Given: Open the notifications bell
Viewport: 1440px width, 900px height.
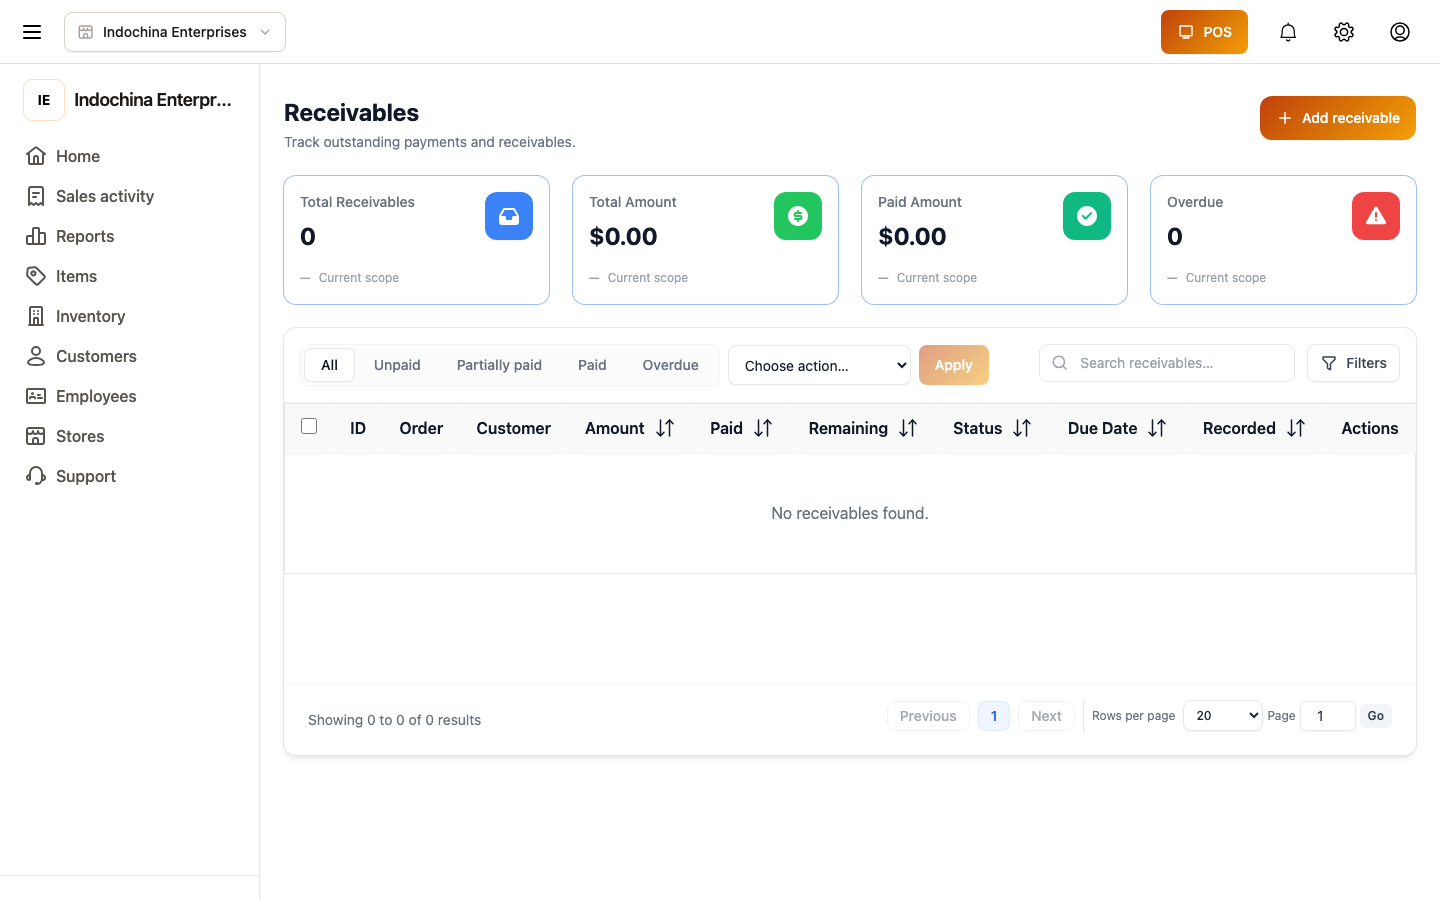Looking at the screenshot, I should pyautogui.click(x=1288, y=32).
